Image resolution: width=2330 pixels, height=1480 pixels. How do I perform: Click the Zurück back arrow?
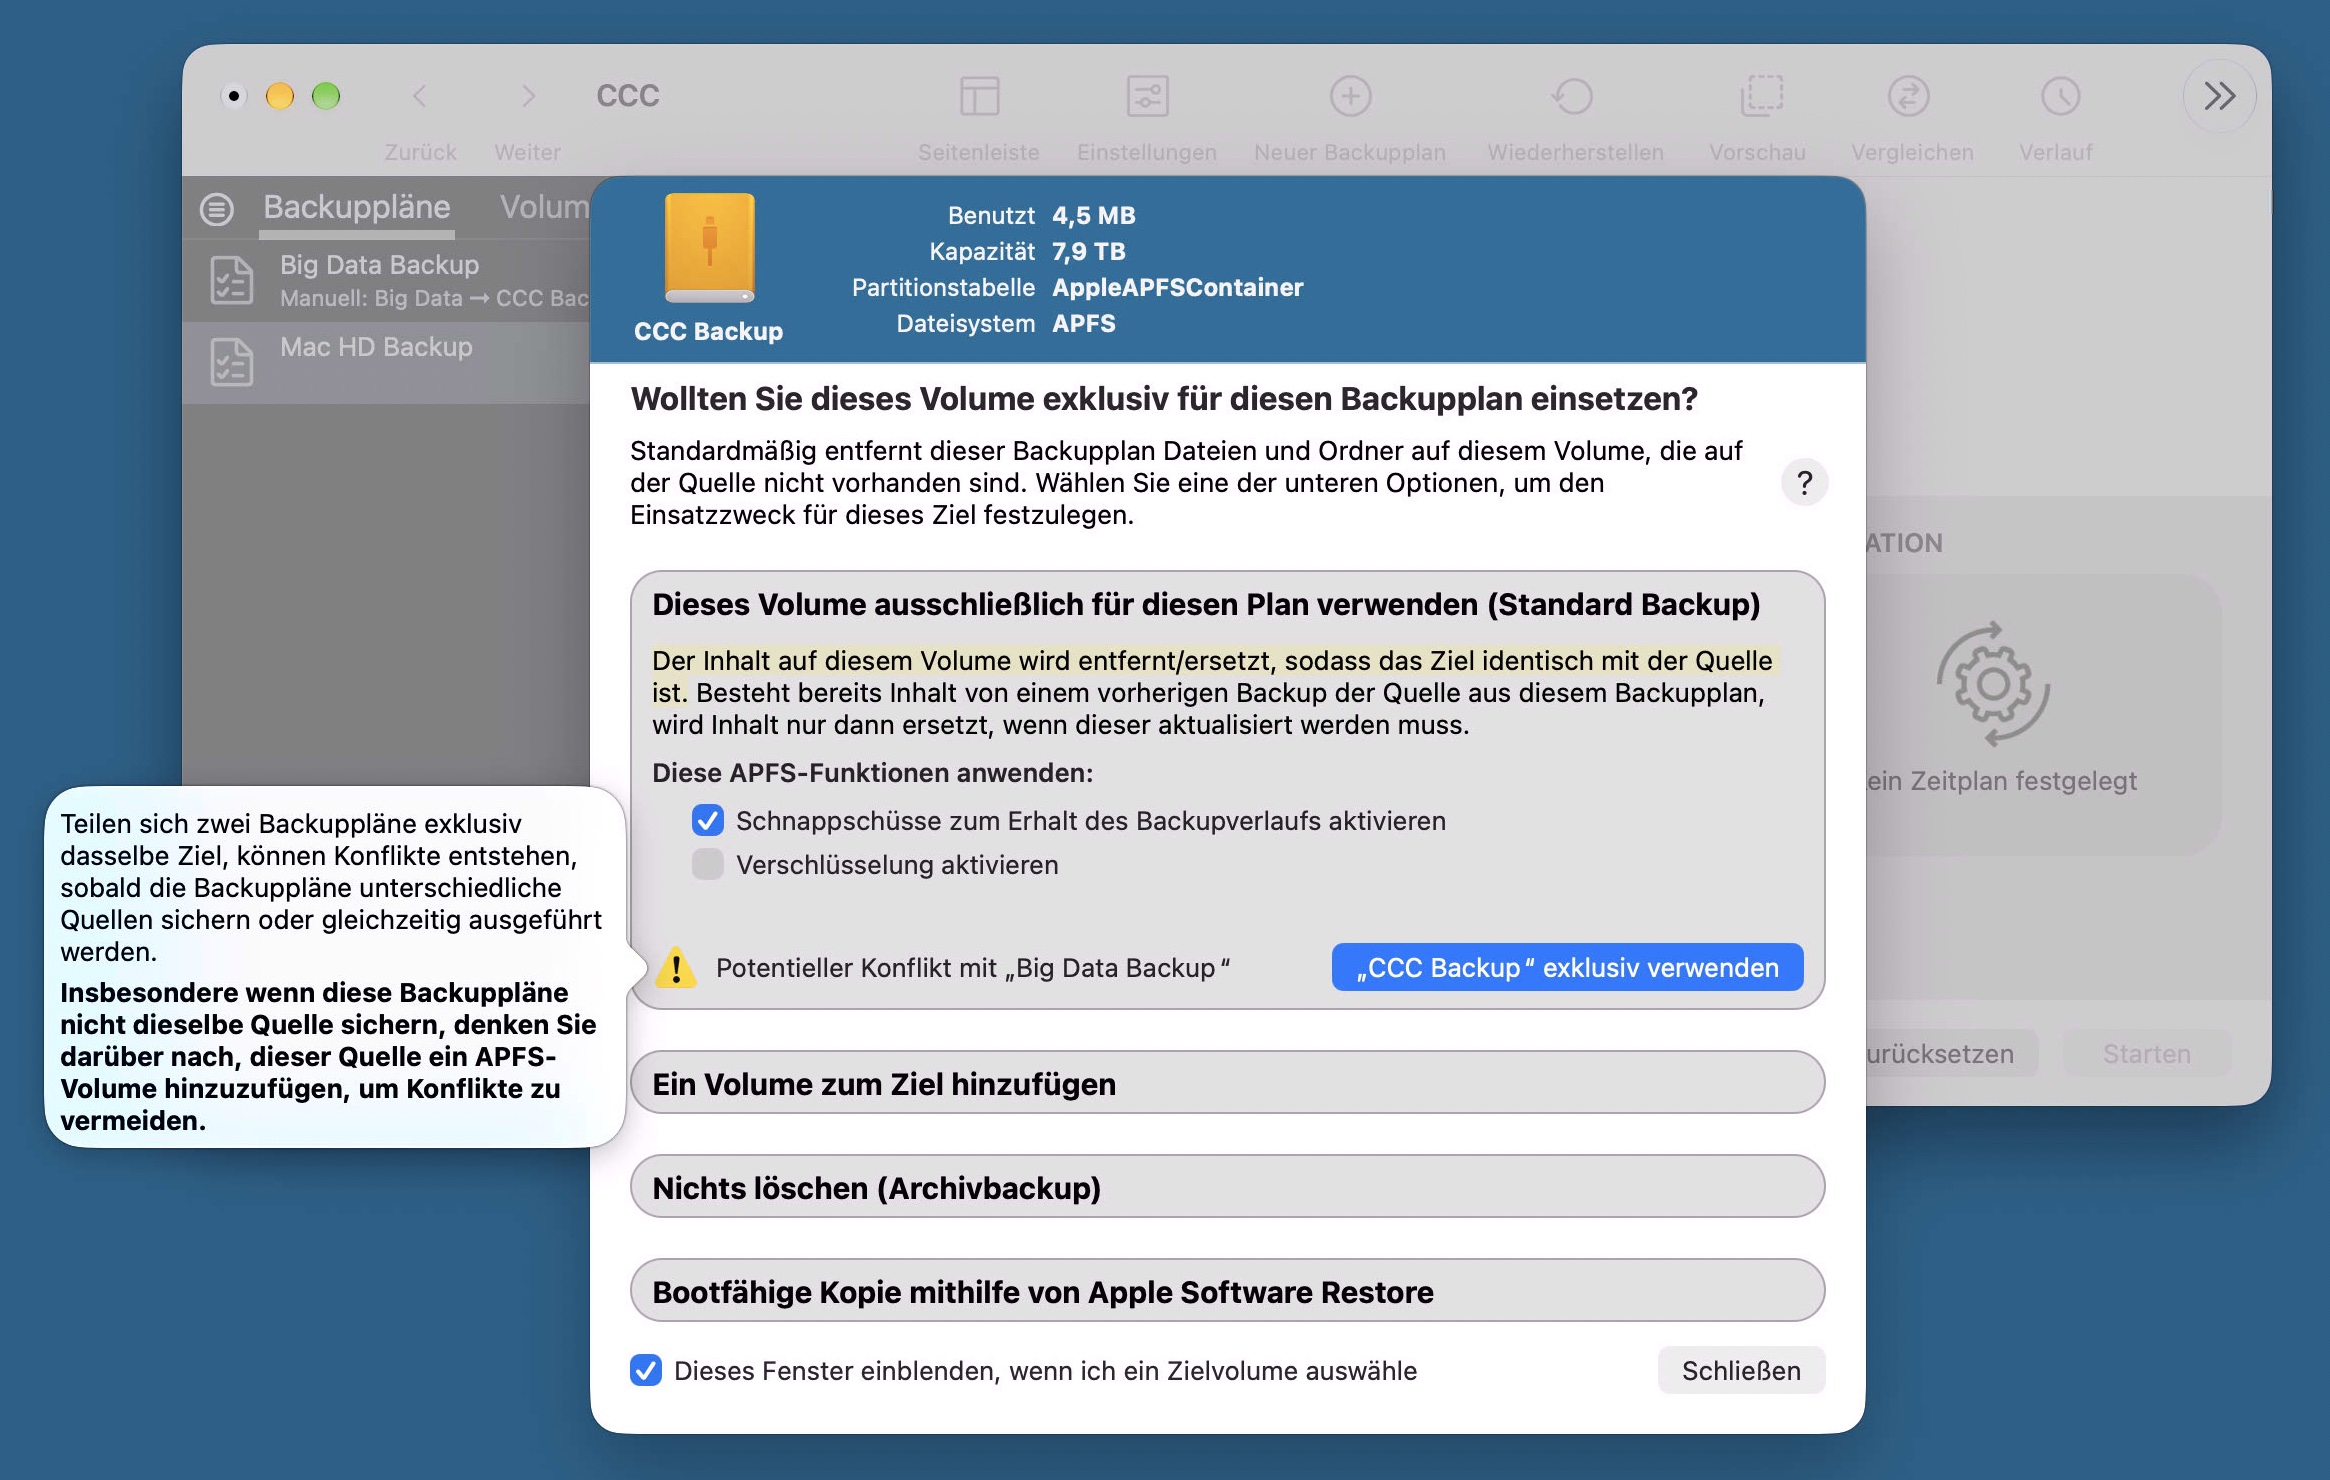[x=420, y=97]
